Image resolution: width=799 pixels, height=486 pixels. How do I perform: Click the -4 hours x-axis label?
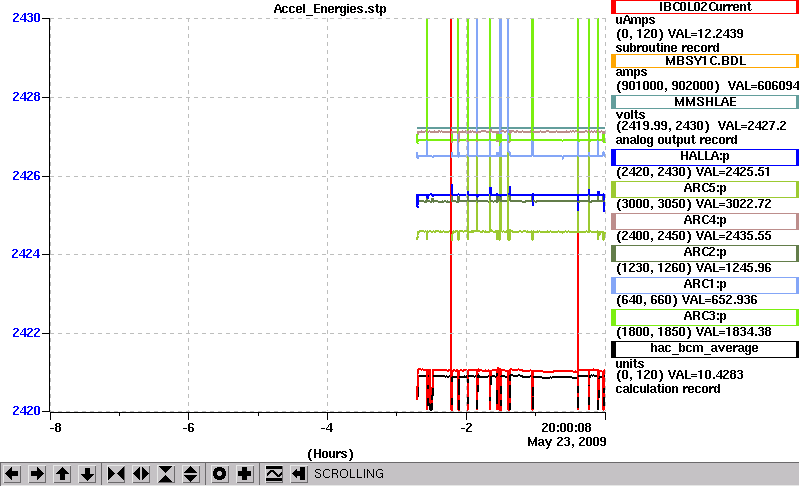(327, 427)
